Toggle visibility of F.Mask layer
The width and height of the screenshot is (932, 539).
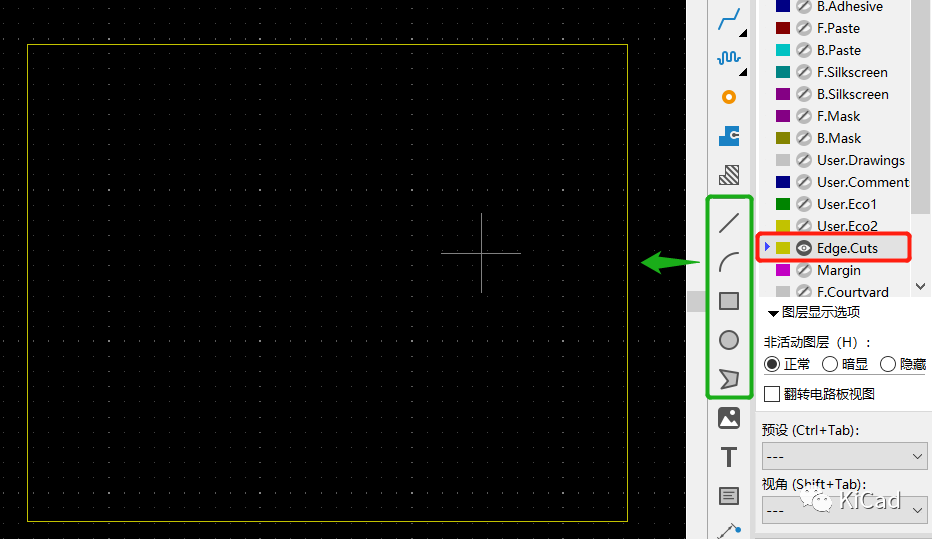pos(804,116)
